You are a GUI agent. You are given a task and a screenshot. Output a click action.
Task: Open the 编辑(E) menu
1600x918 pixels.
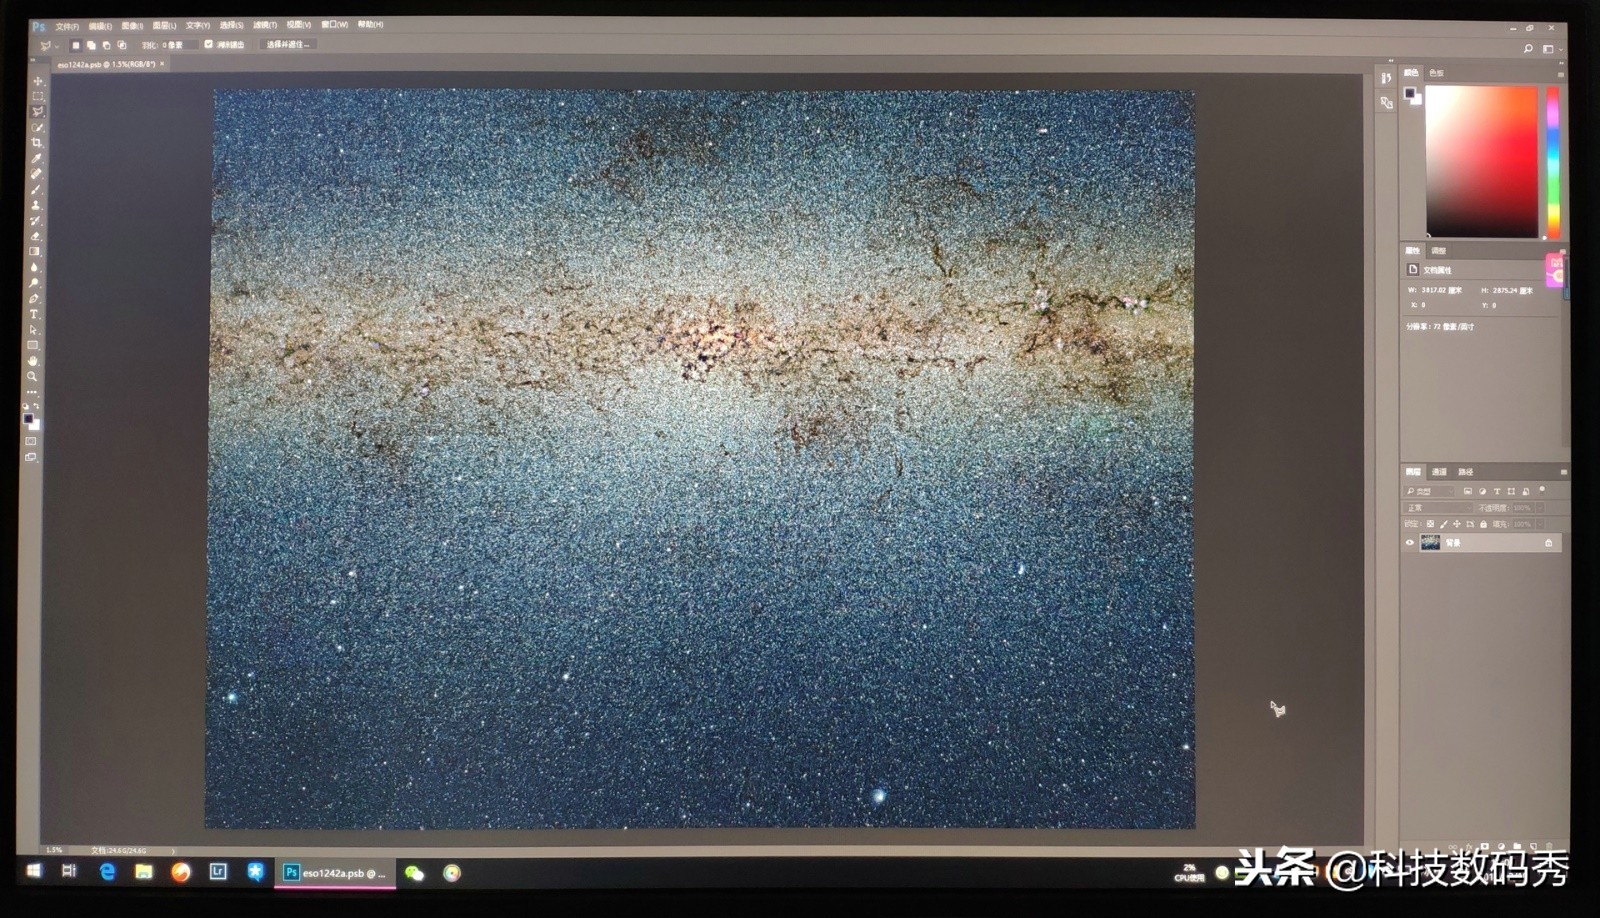100,26
